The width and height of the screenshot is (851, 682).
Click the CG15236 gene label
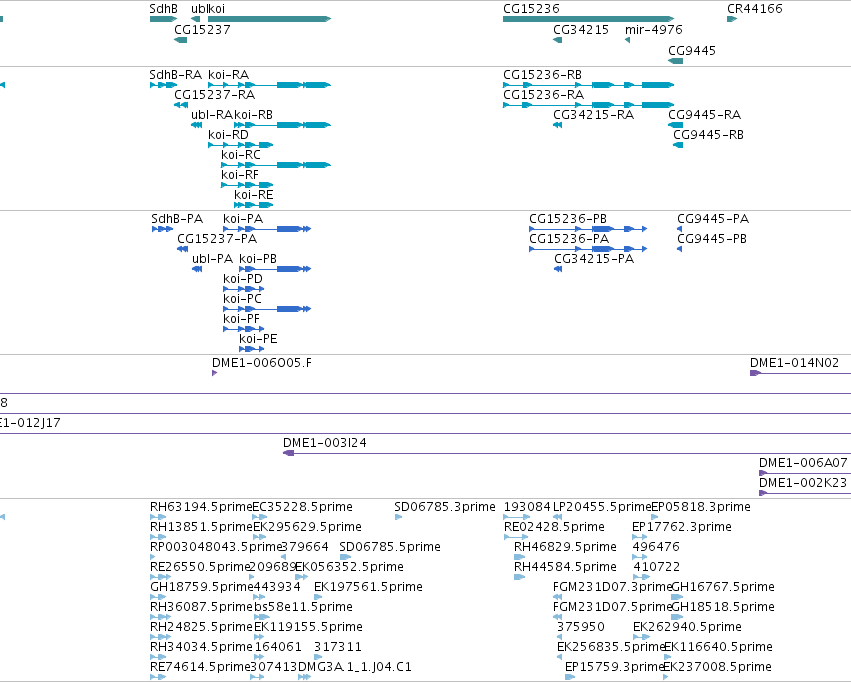(531, 9)
